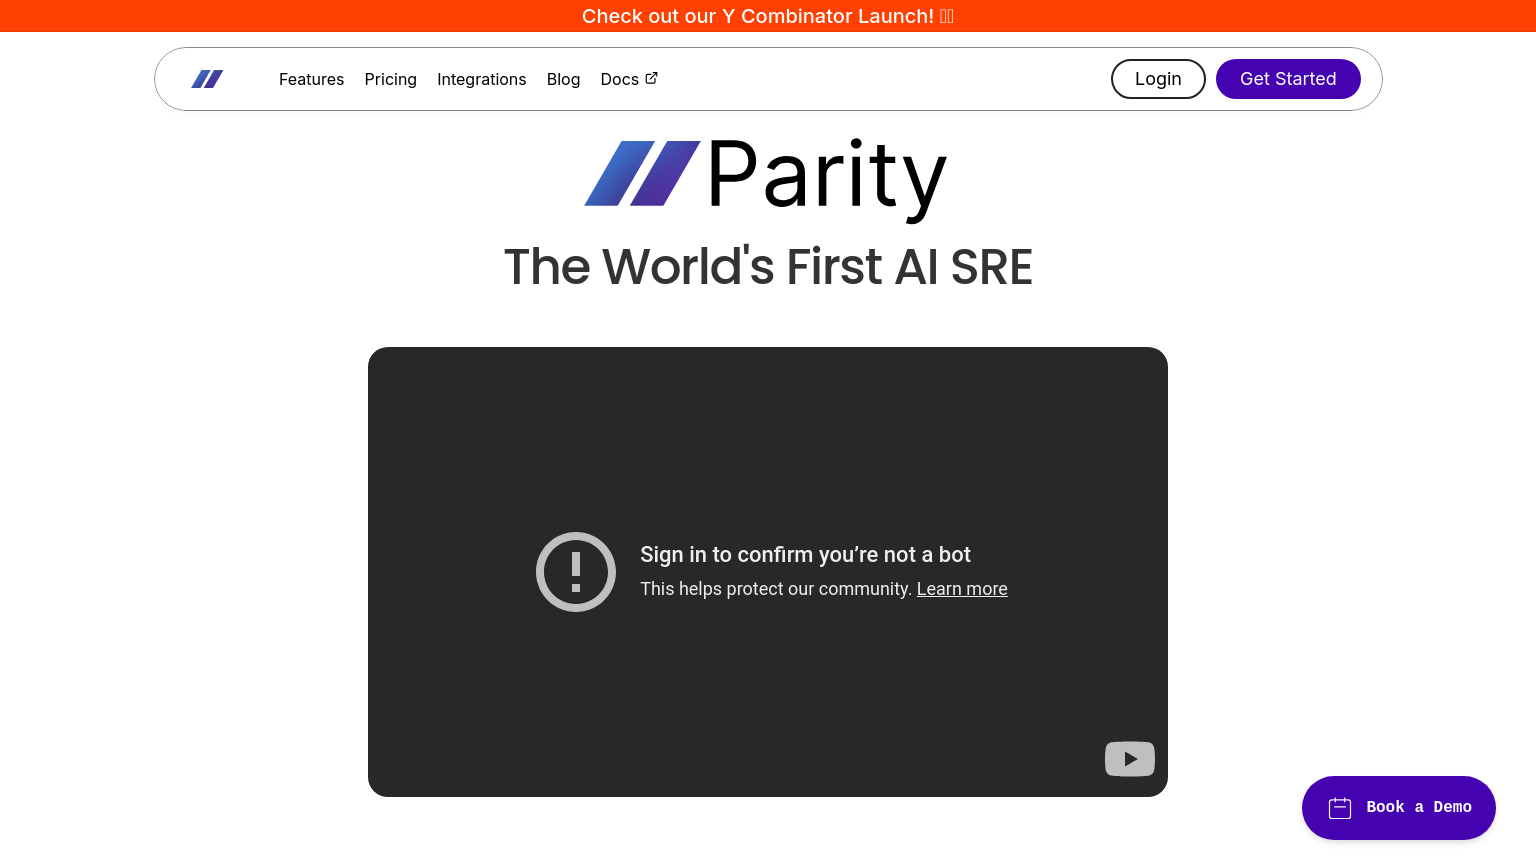Visit the Blog section
The image size is (1536, 864).
563,79
